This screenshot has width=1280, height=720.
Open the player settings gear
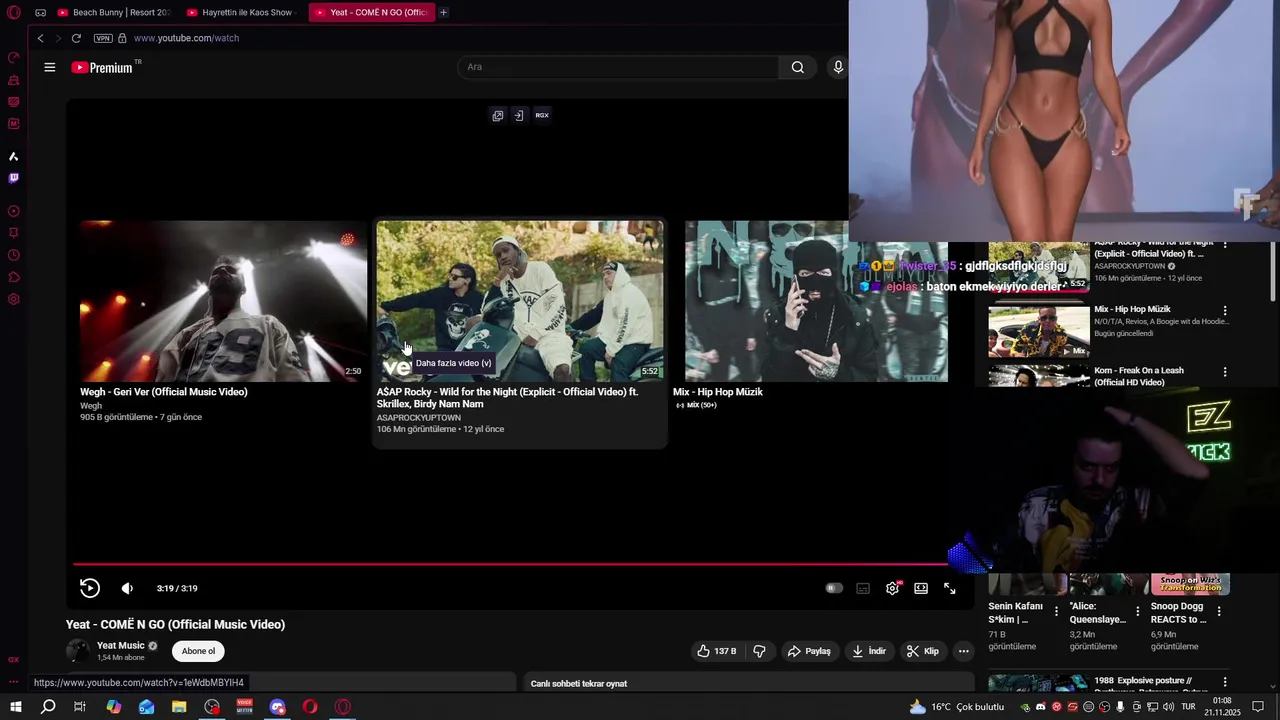[892, 588]
